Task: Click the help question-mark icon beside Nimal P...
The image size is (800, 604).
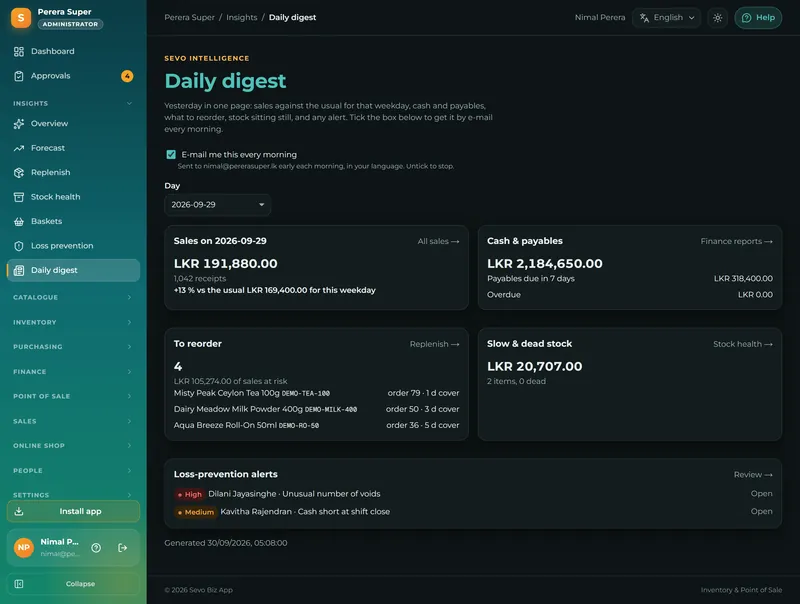Action: pyautogui.click(x=96, y=547)
